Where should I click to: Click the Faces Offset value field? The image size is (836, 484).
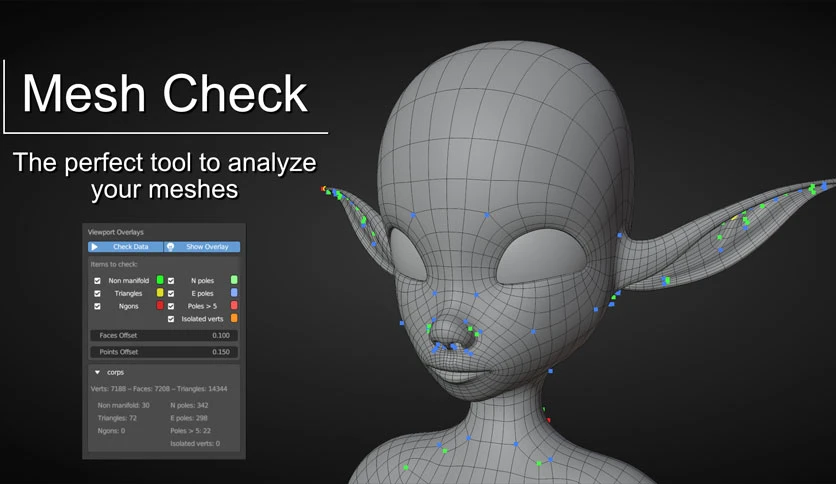tap(164, 335)
